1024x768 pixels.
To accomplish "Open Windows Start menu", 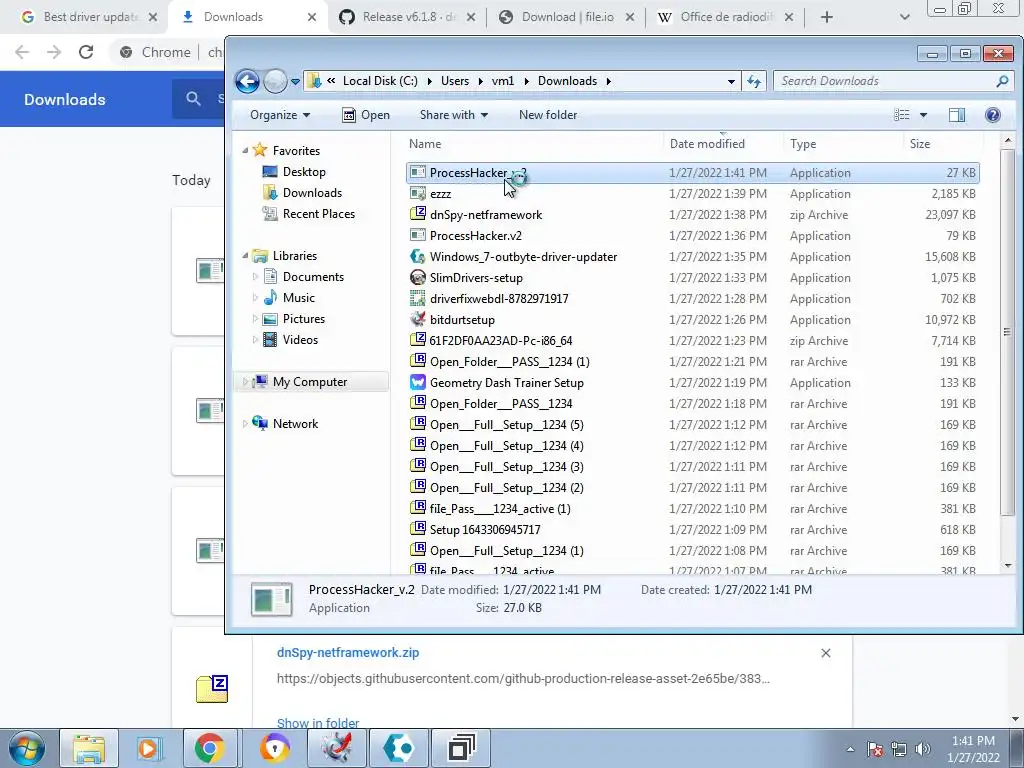I will (x=27, y=748).
